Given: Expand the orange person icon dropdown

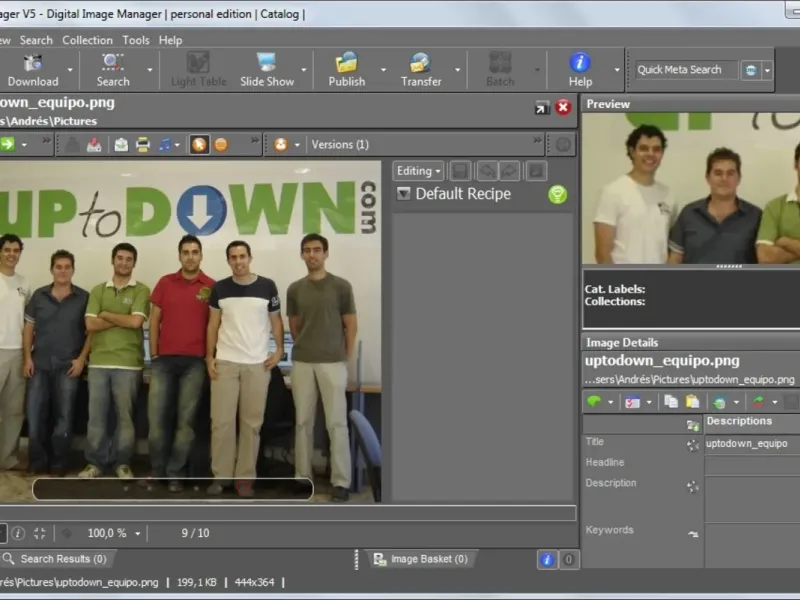Looking at the screenshot, I should coord(297,145).
